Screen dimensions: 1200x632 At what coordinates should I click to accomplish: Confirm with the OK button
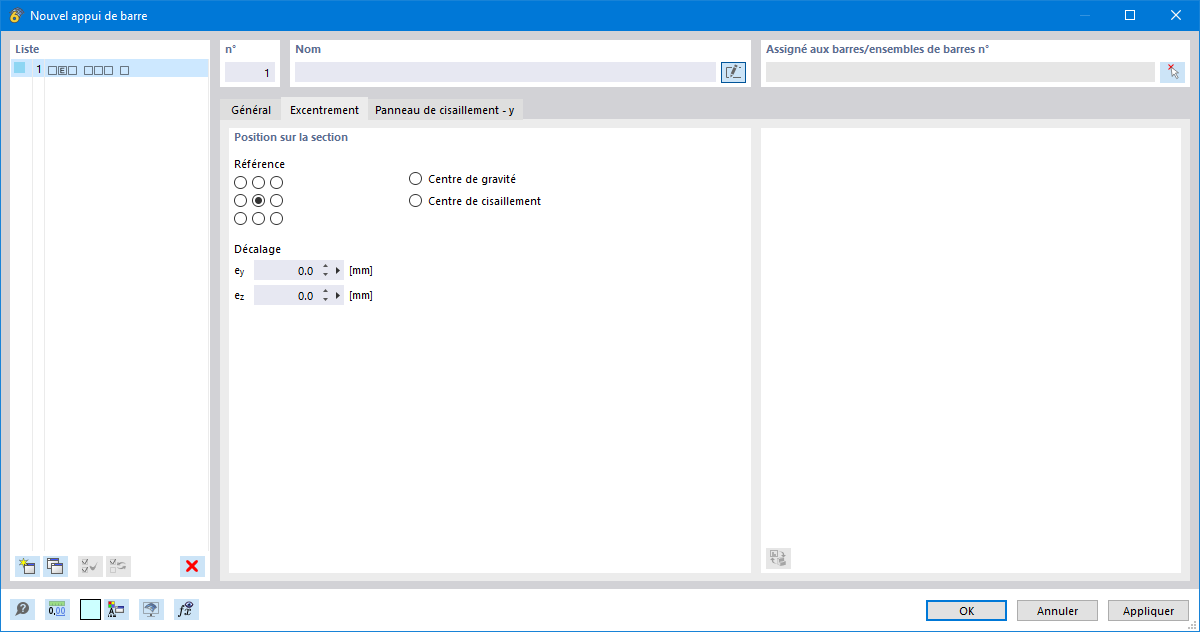967,610
